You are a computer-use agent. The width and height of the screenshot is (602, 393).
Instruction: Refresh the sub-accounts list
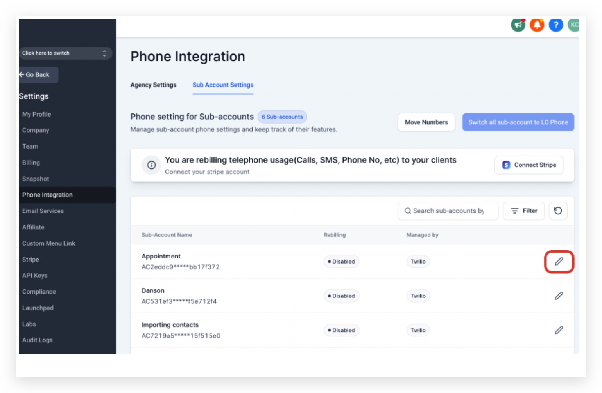pos(558,211)
